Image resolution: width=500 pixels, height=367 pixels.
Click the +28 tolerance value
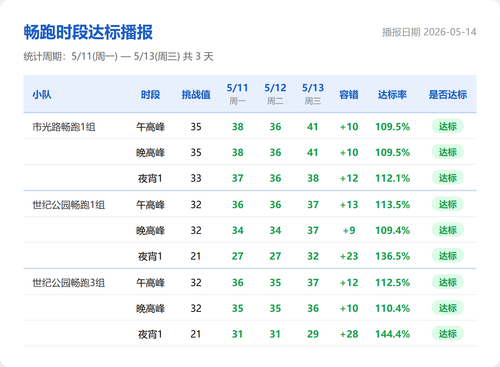click(x=349, y=334)
